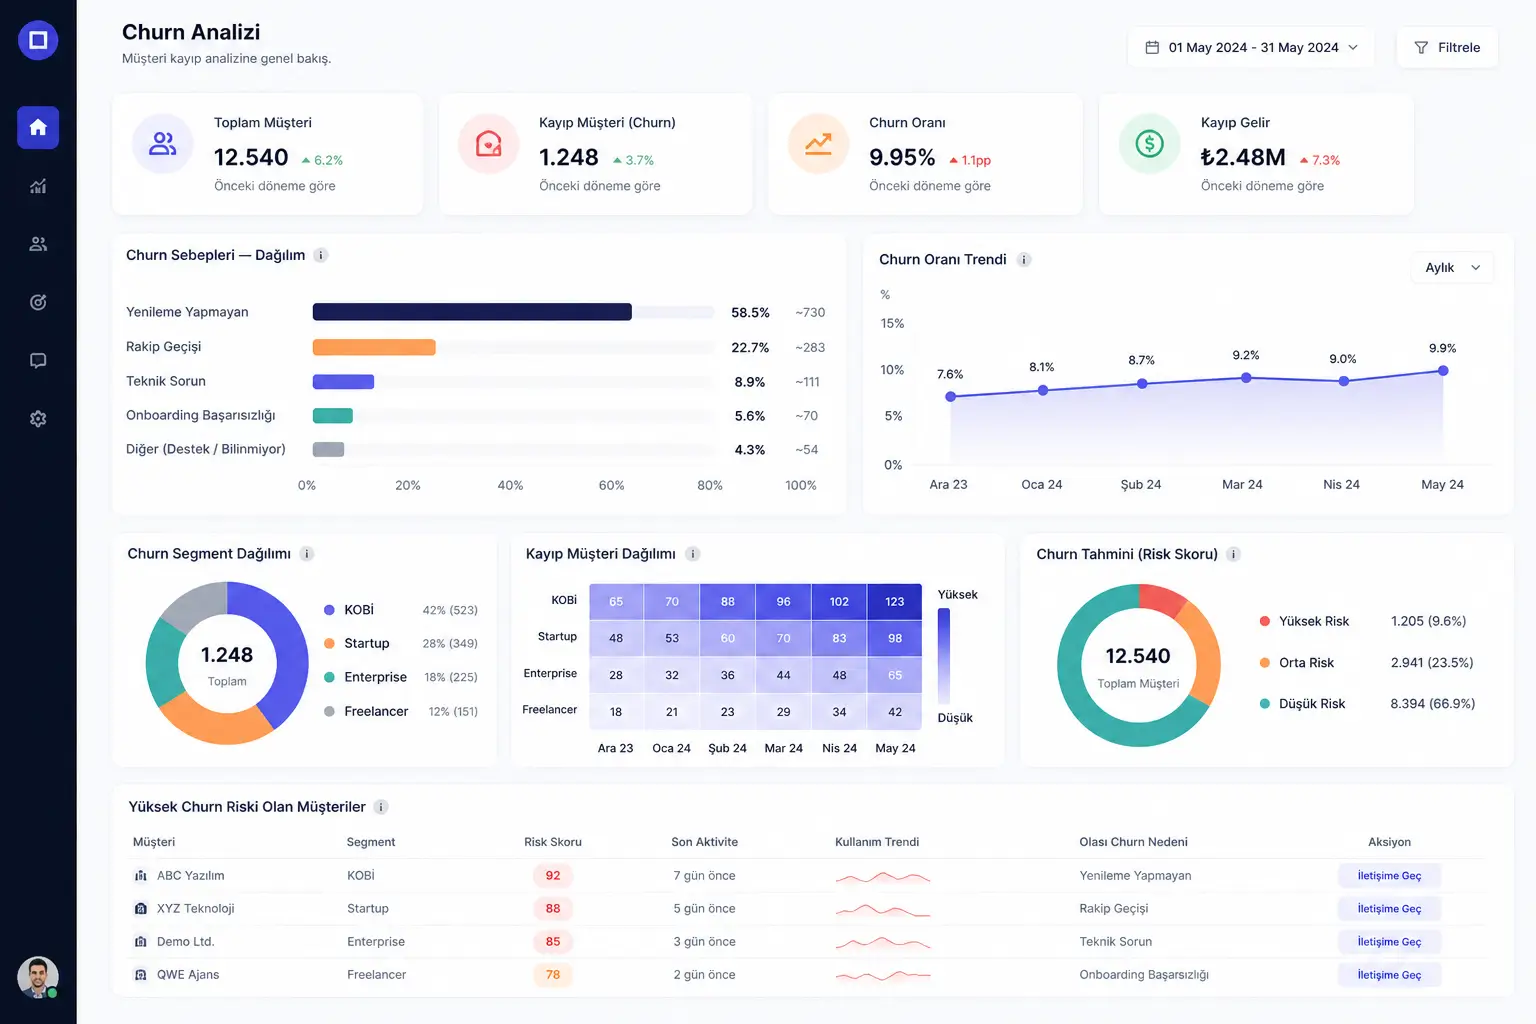Click info icon beside Yüksek Churn Riski Olan Müşteriler
Viewport: 1536px width, 1024px height.
click(x=381, y=807)
